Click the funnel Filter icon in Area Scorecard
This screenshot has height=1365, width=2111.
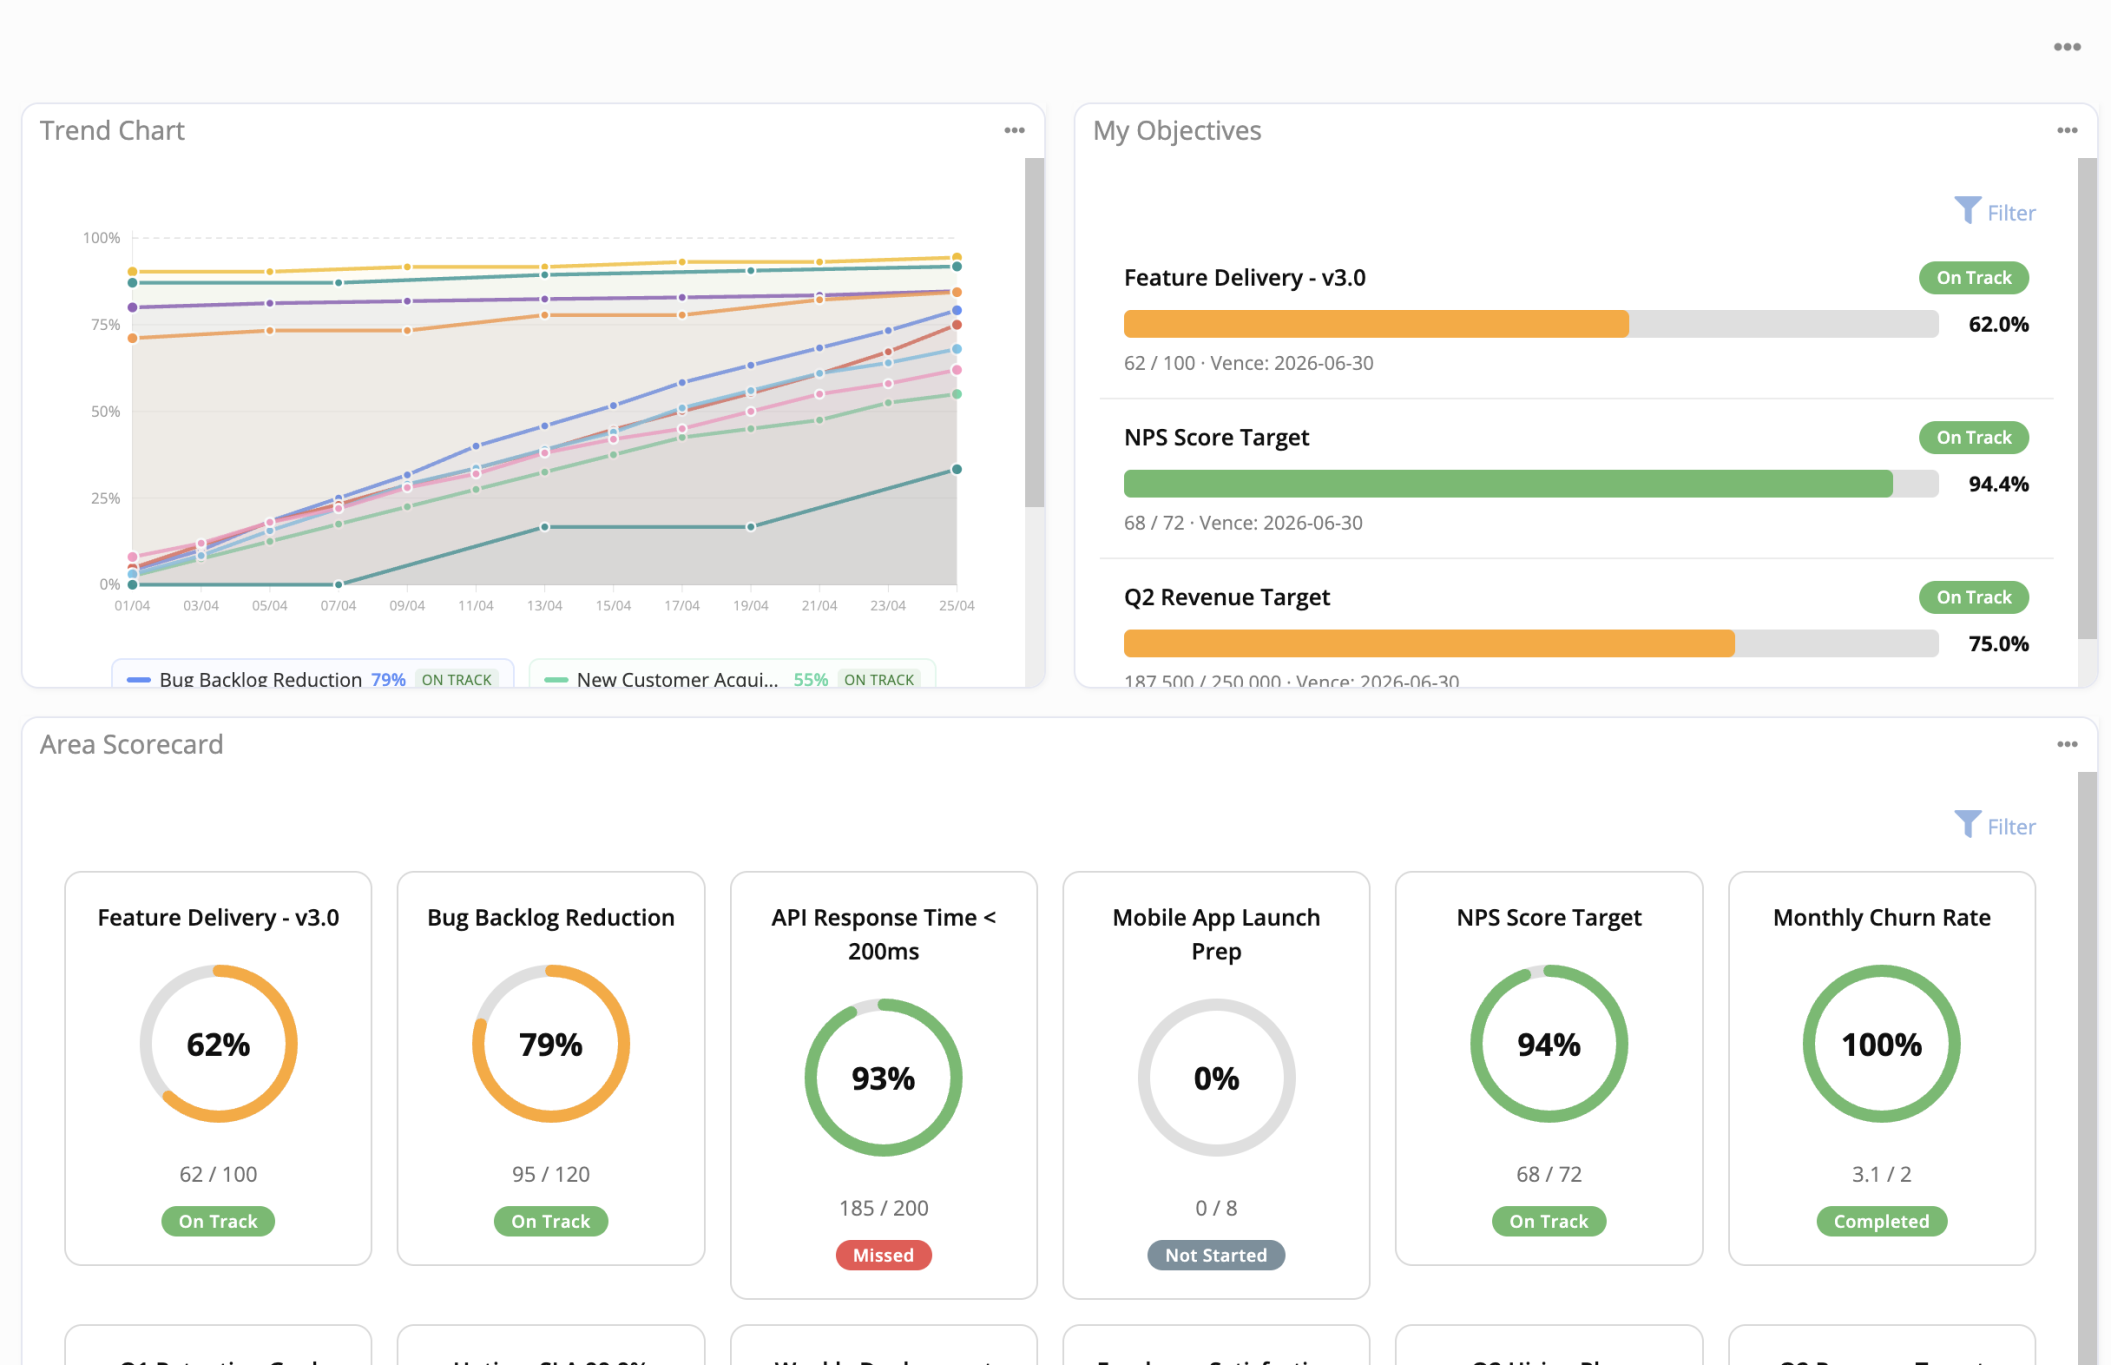pos(1967,825)
